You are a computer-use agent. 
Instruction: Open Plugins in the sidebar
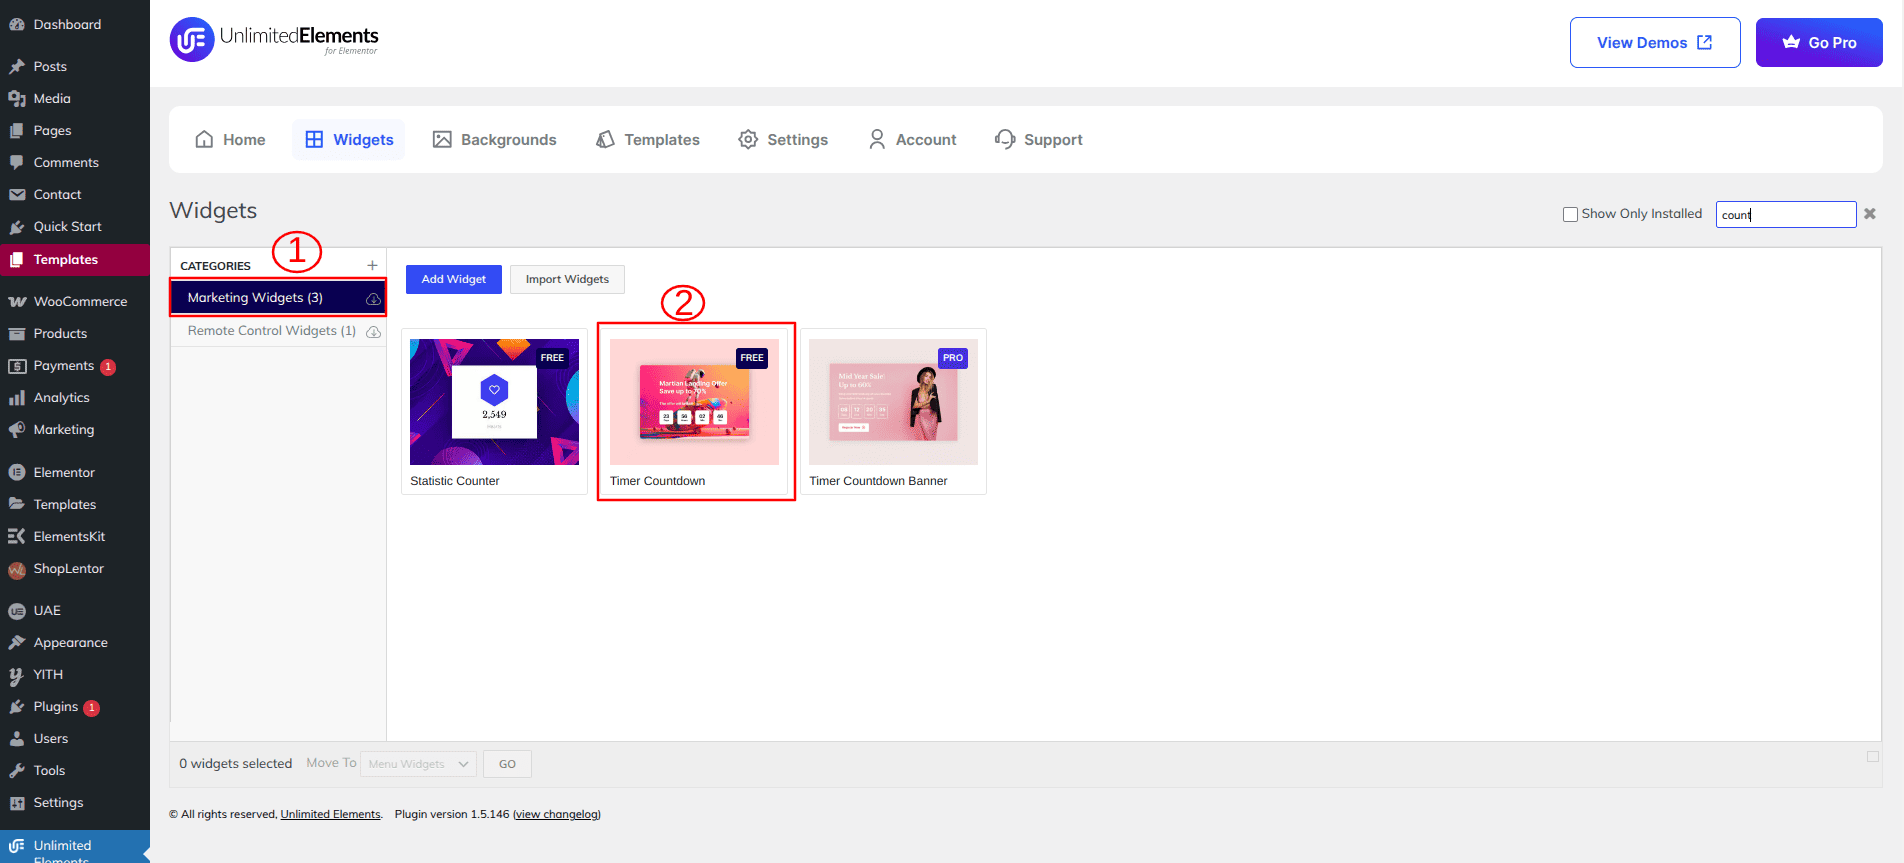tap(75, 706)
